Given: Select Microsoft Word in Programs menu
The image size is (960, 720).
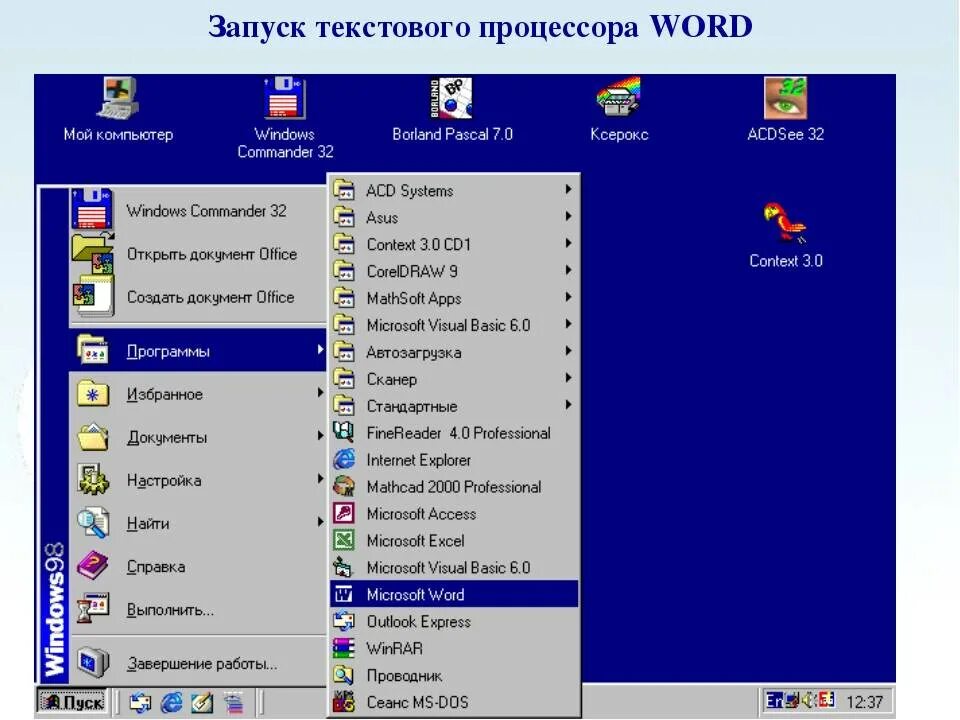Looking at the screenshot, I should coord(454,594).
